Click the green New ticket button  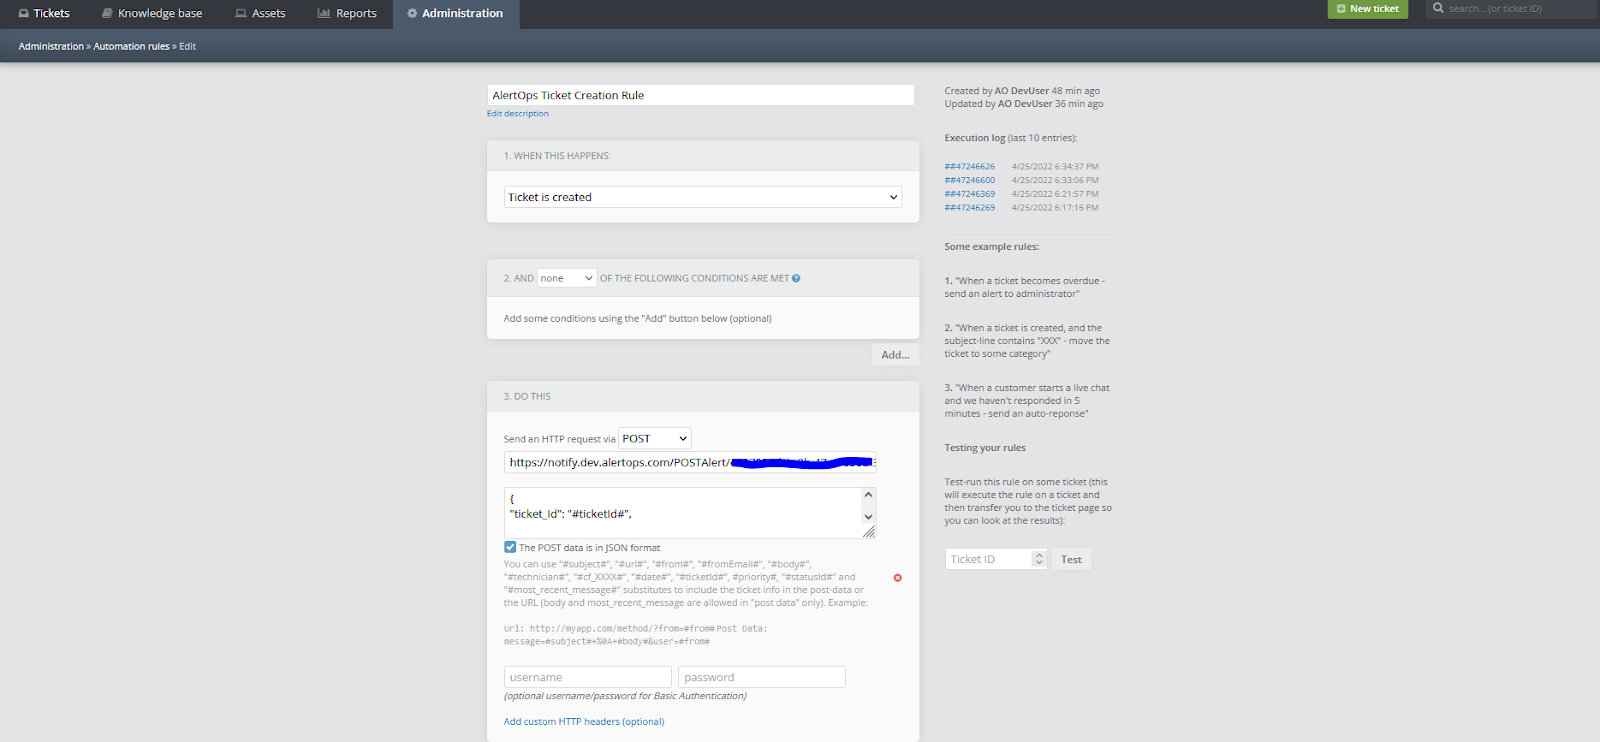(1367, 9)
